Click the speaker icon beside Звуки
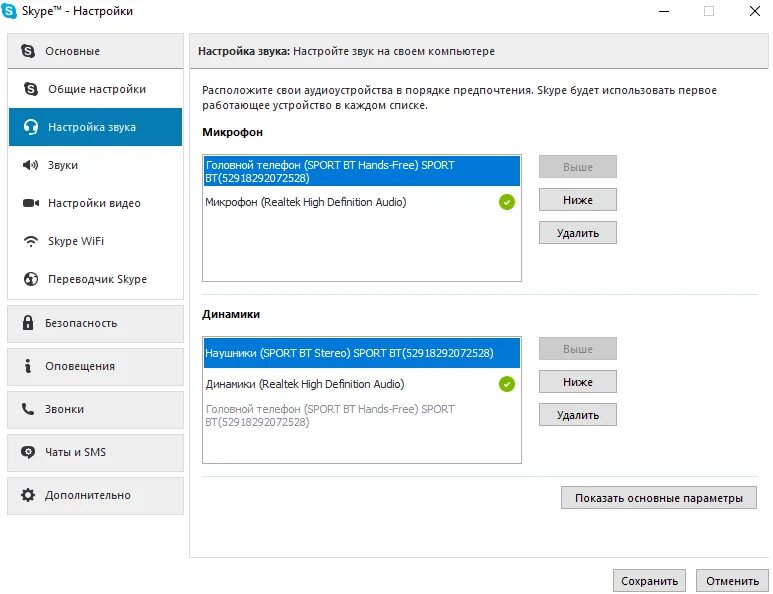 pyautogui.click(x=30, y=165)
